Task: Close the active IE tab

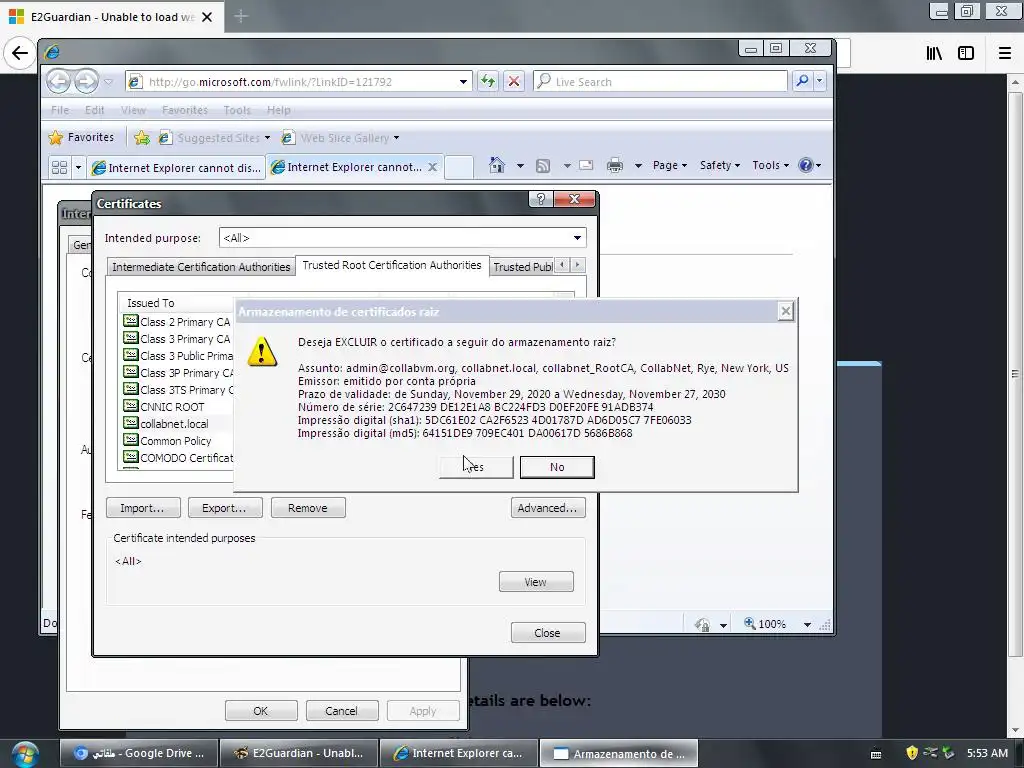Action: [x=432, y=167]
